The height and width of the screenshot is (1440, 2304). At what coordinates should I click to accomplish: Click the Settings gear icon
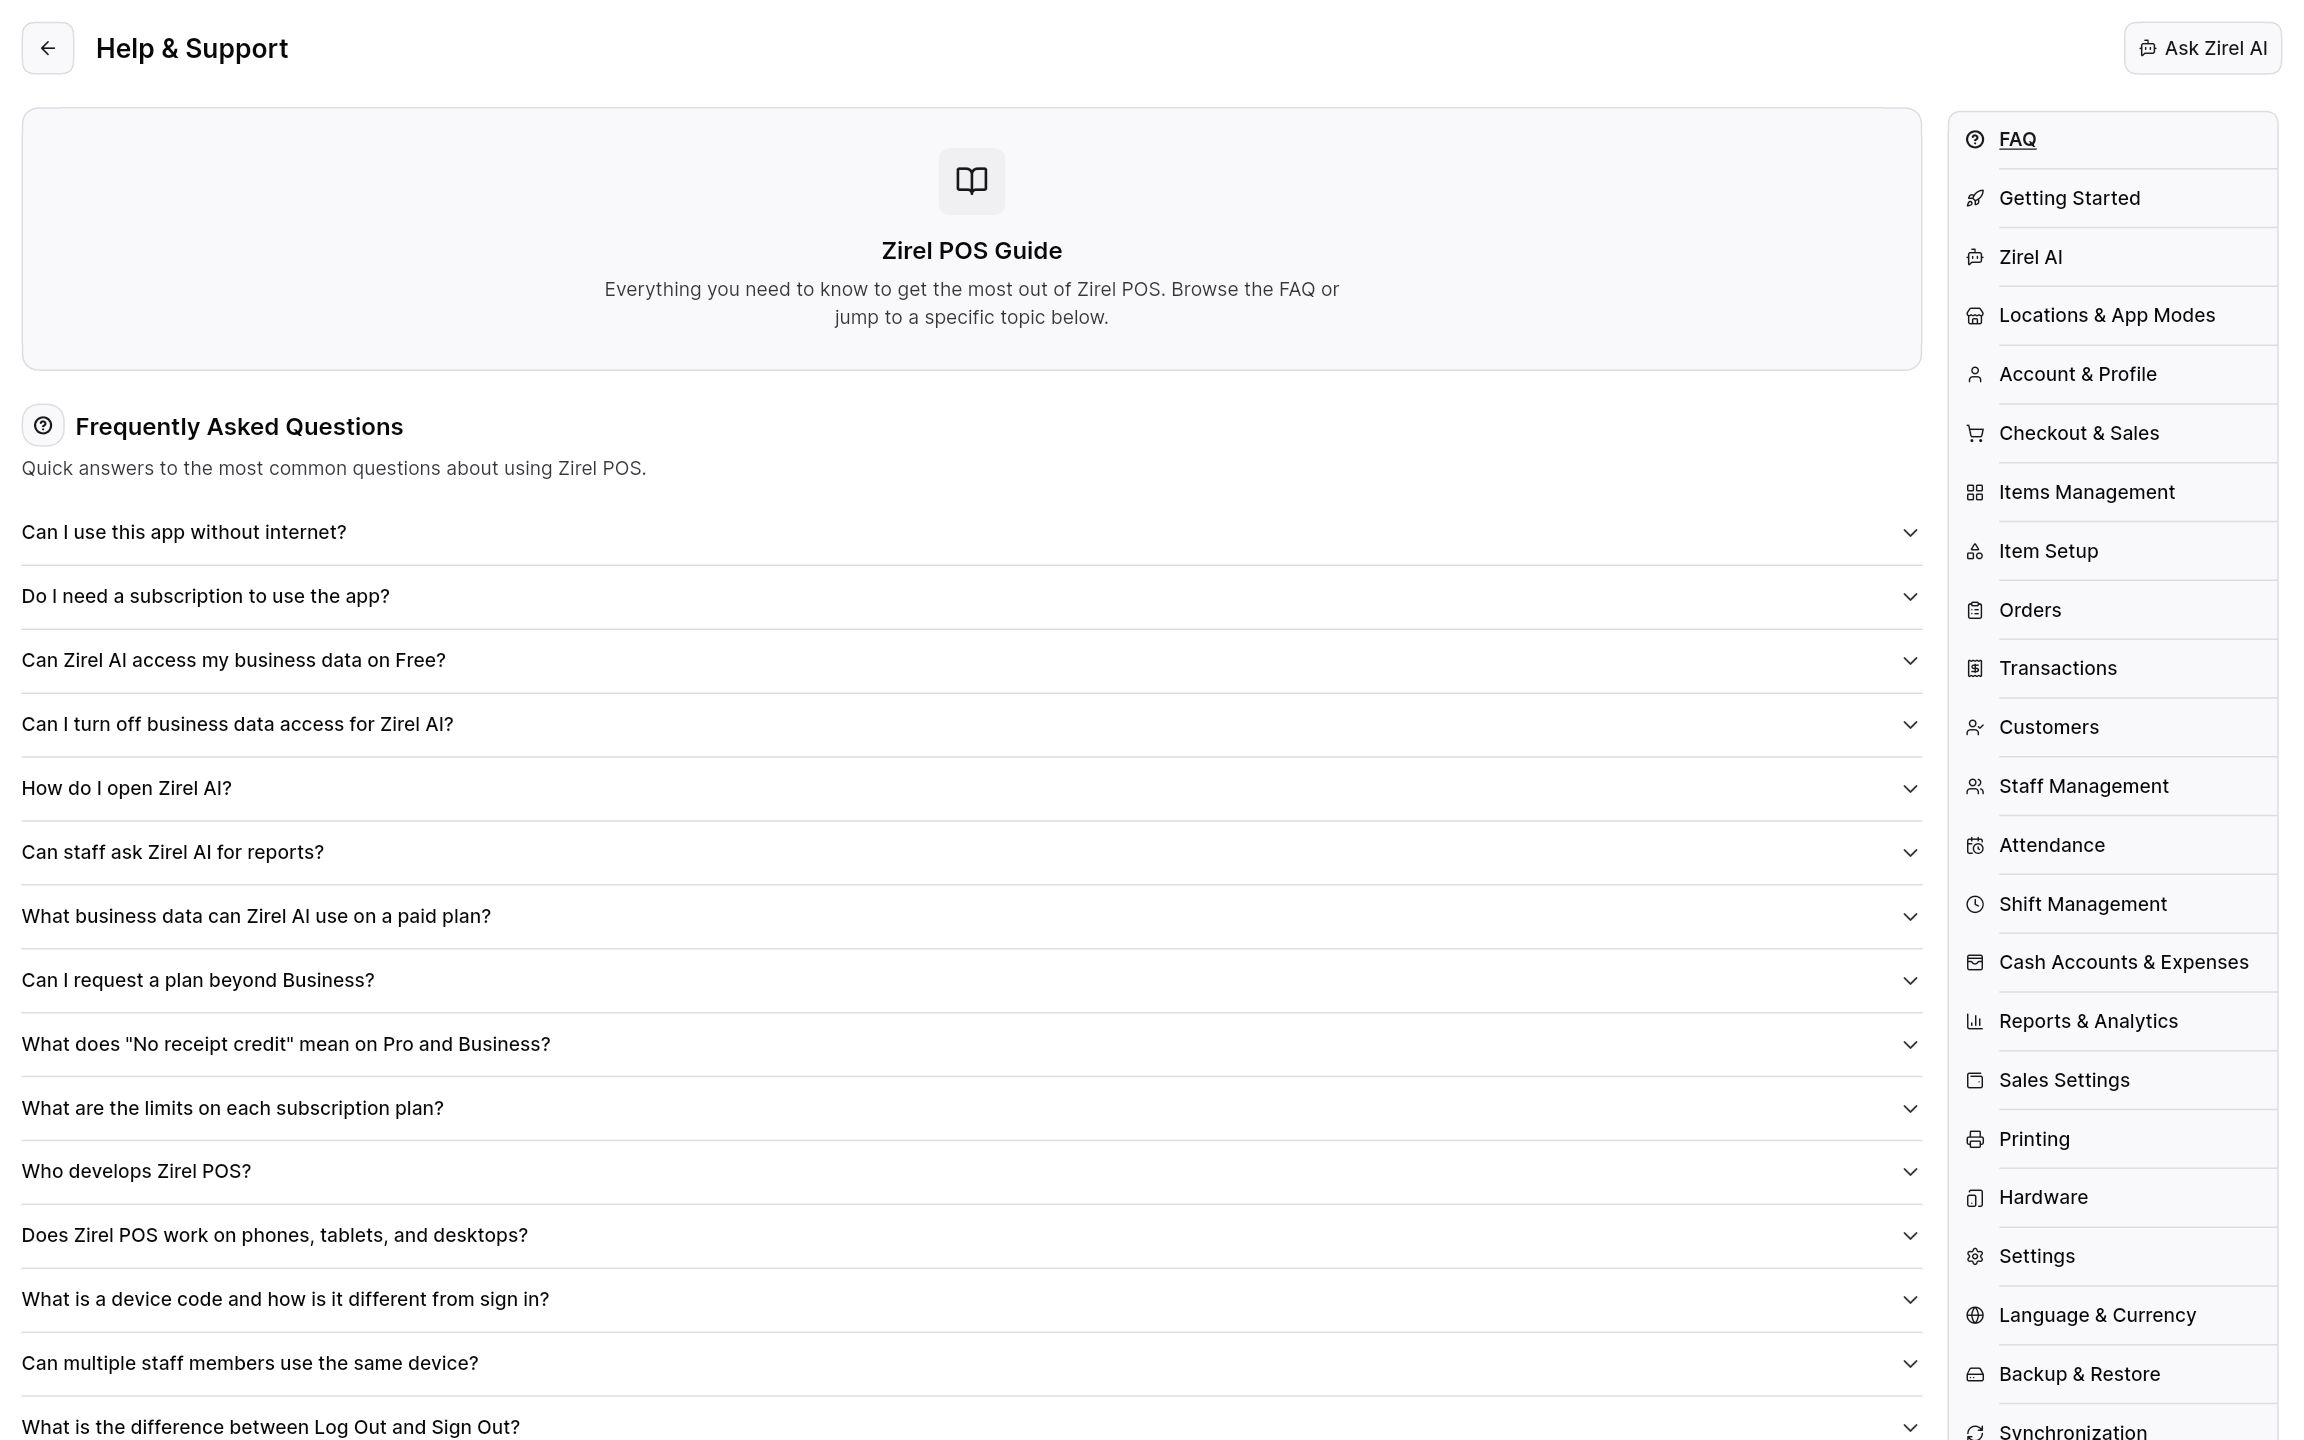pyautogui.click(x=1974, y=1257)
